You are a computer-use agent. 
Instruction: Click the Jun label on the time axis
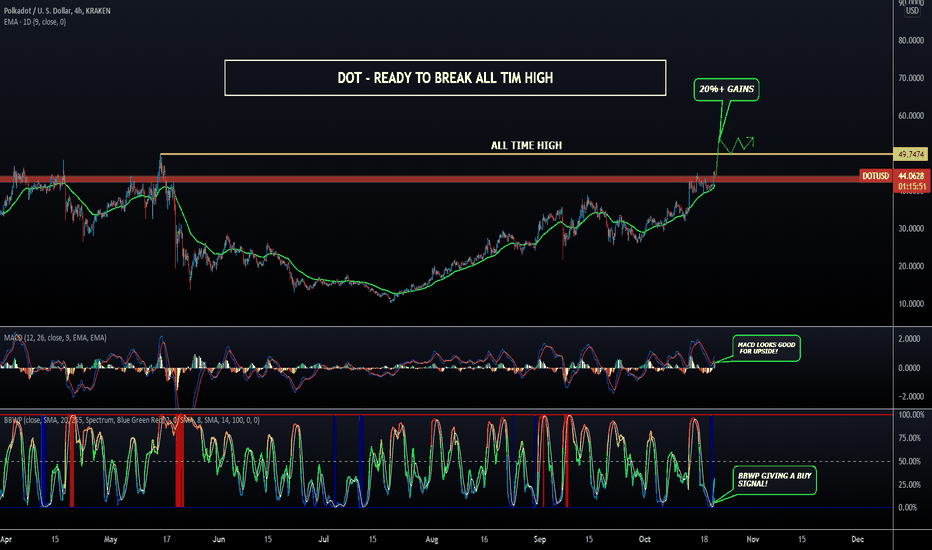click(219, 540)
